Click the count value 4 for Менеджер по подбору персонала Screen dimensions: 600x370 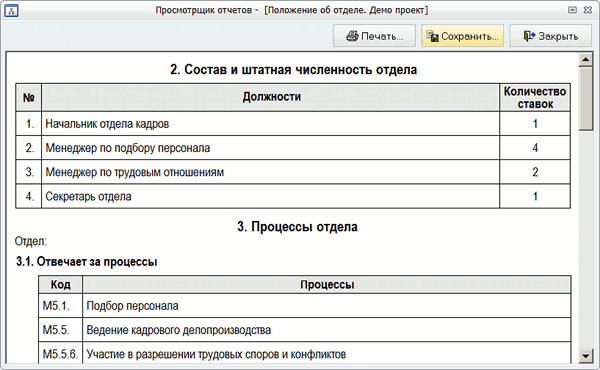(x=535, y=148)
